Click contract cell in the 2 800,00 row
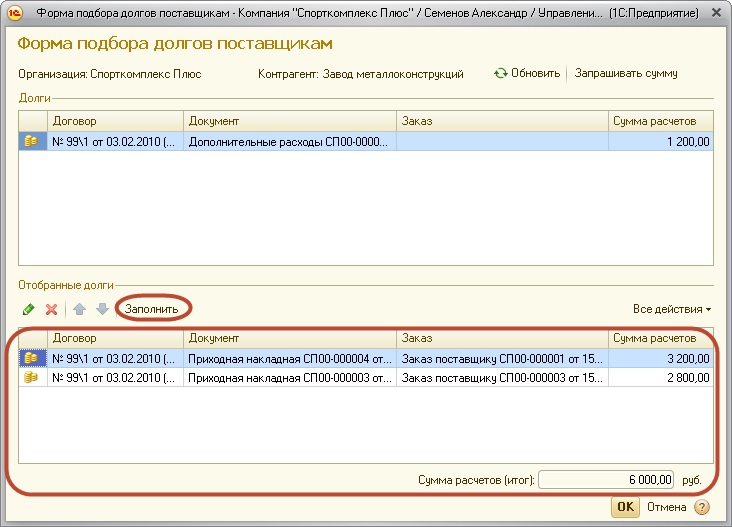 coord(115,378)
